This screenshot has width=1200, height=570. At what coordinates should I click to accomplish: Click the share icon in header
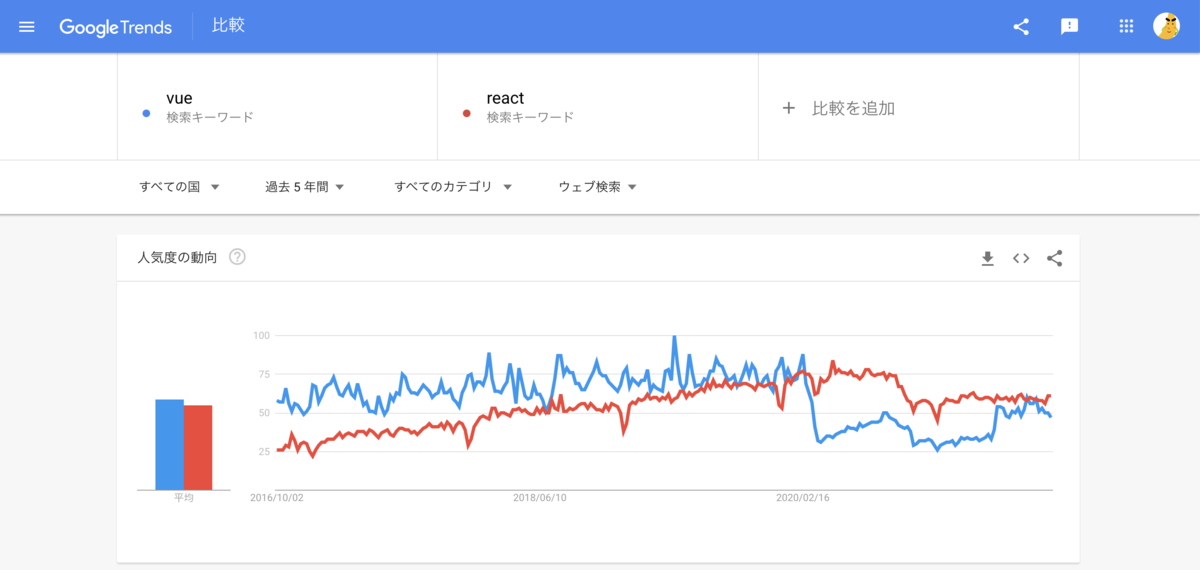coord(1021,27)
